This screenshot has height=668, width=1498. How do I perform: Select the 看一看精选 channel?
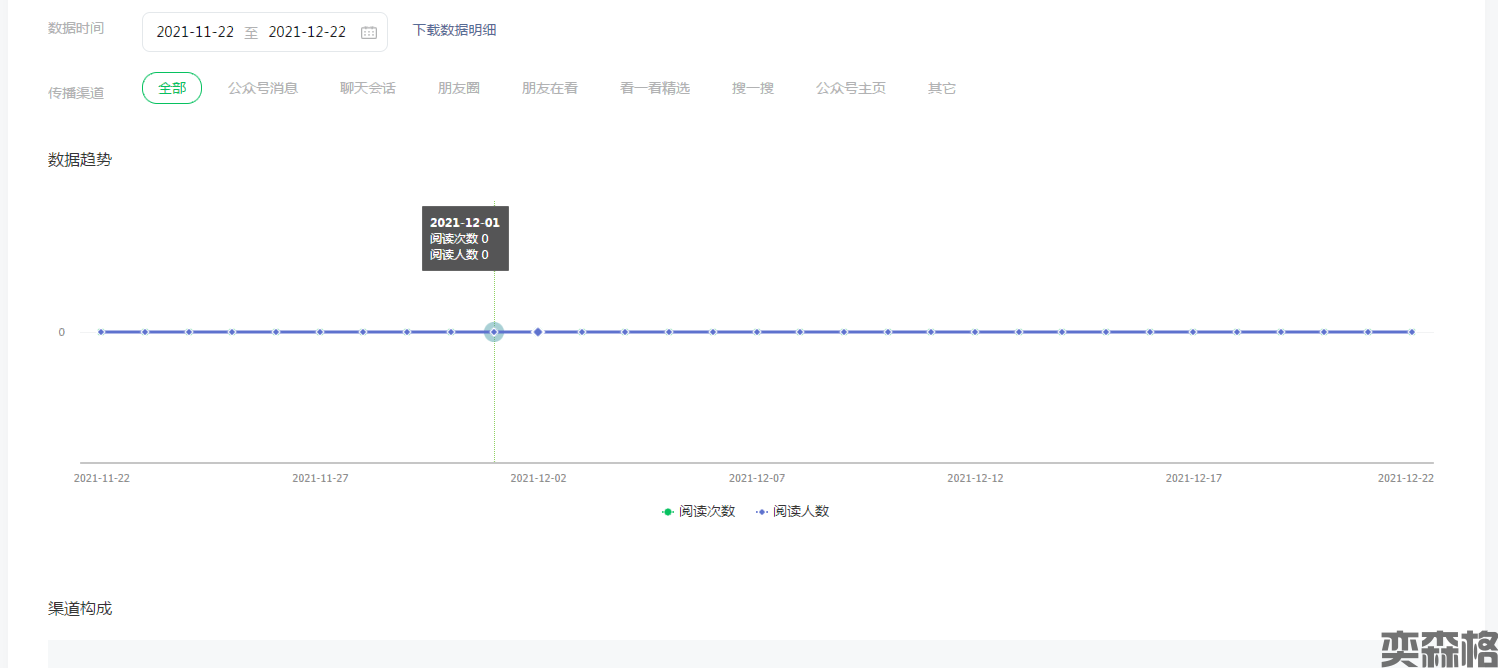(x=655, y=88)
